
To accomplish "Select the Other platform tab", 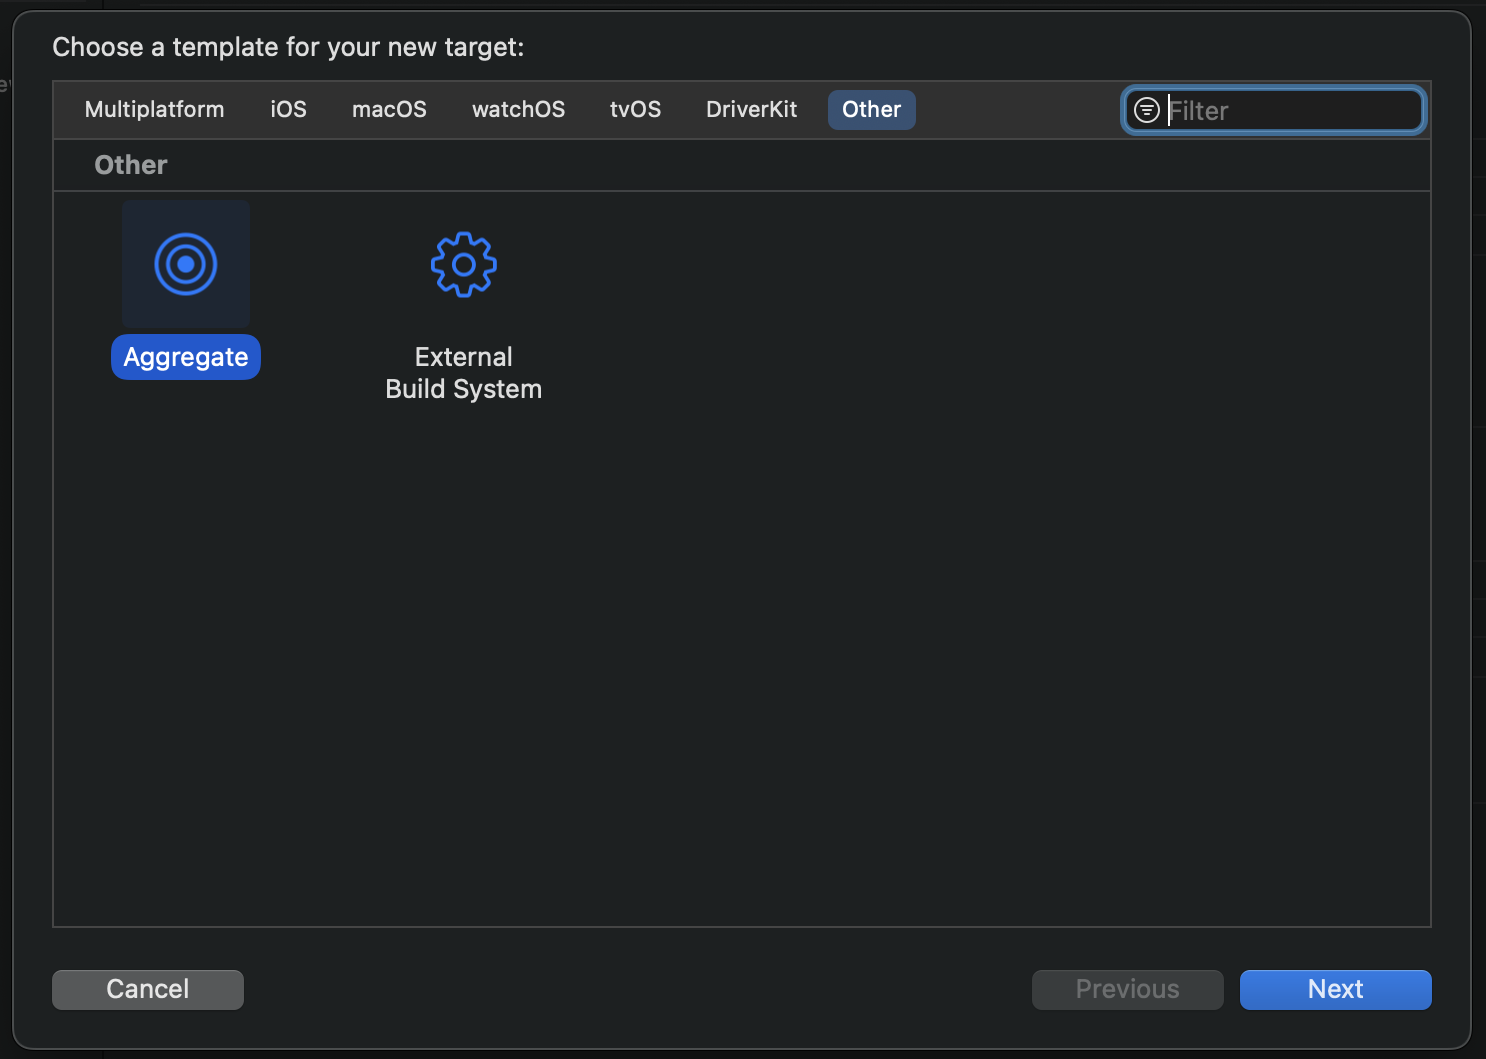I will click(x=871, y=109).
